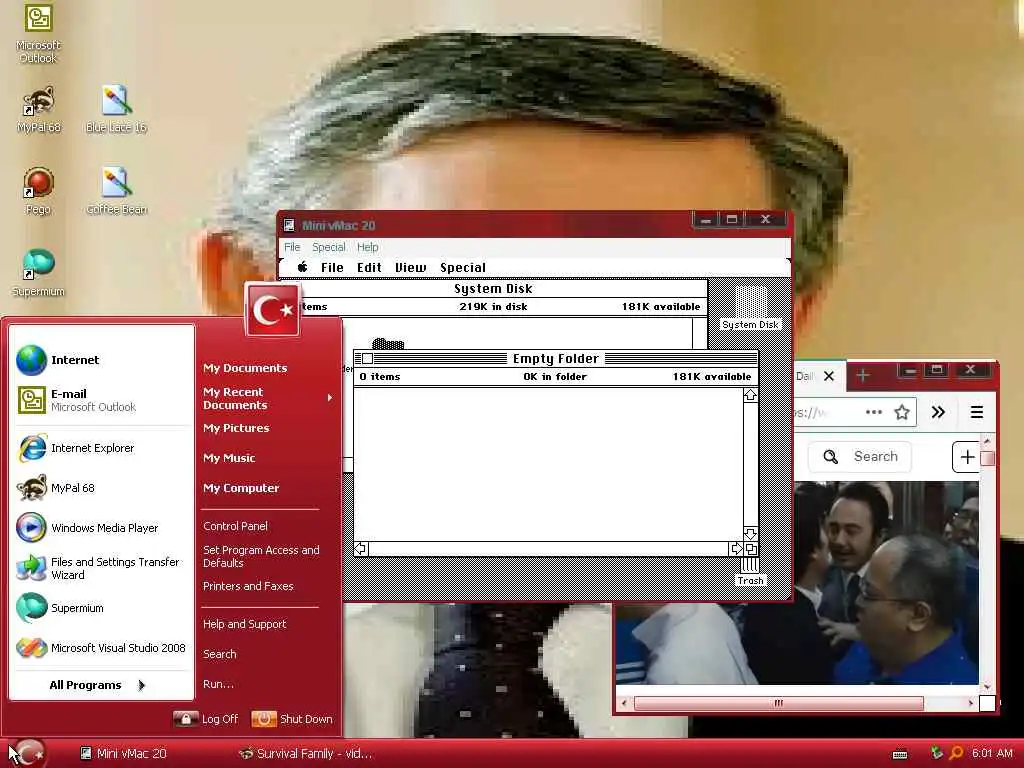
Task: Open Windows Media Player from Start menu
Action: (103, 528)
